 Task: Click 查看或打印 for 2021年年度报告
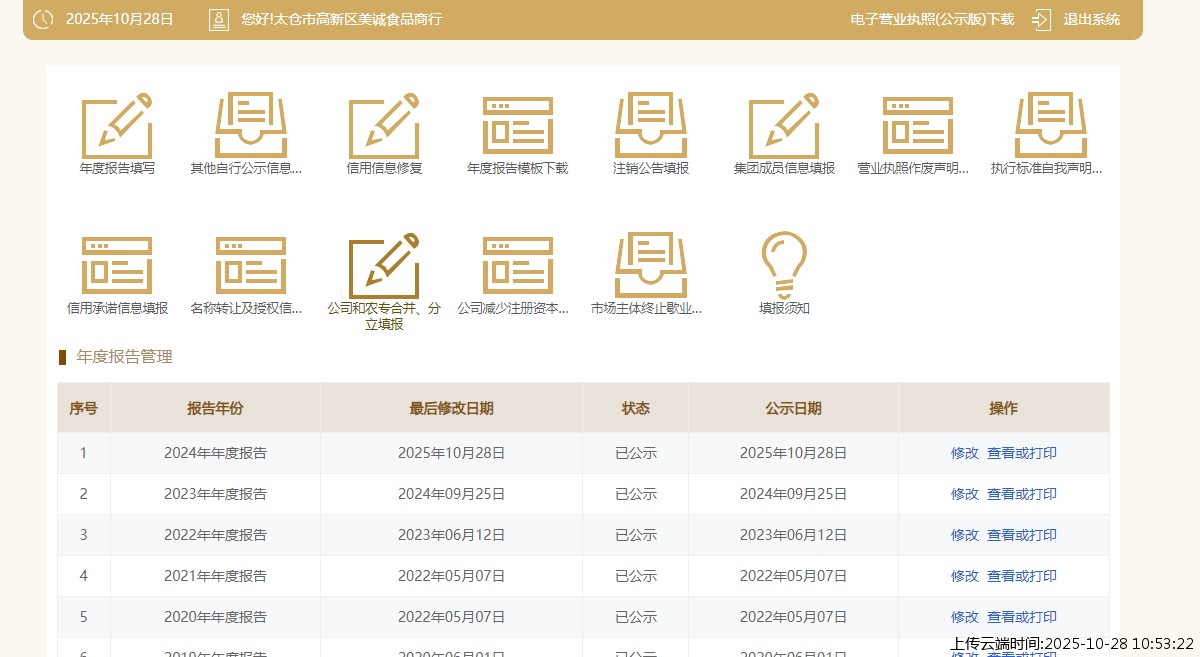coord(1021,576)
